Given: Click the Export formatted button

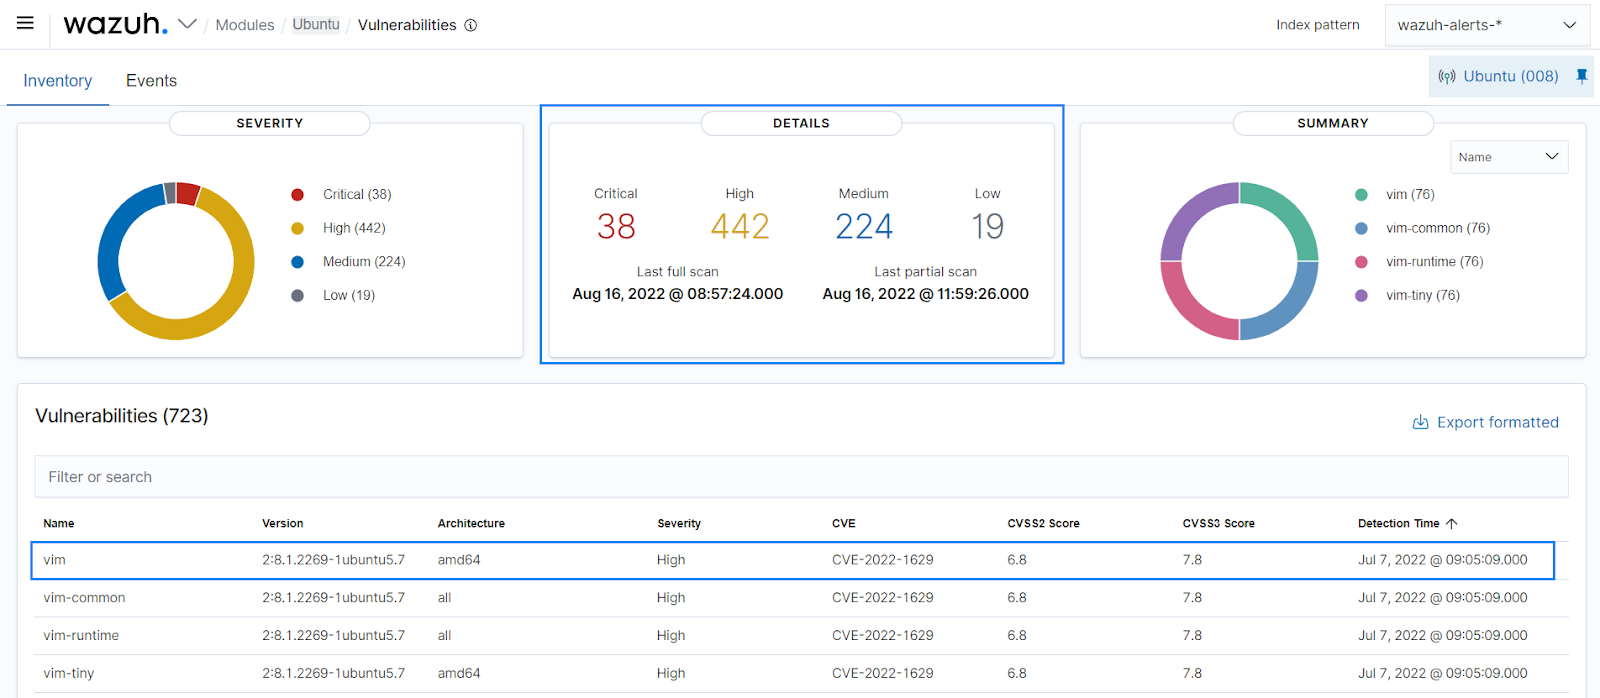Looking at the screenshot, I should [1485, 422].
